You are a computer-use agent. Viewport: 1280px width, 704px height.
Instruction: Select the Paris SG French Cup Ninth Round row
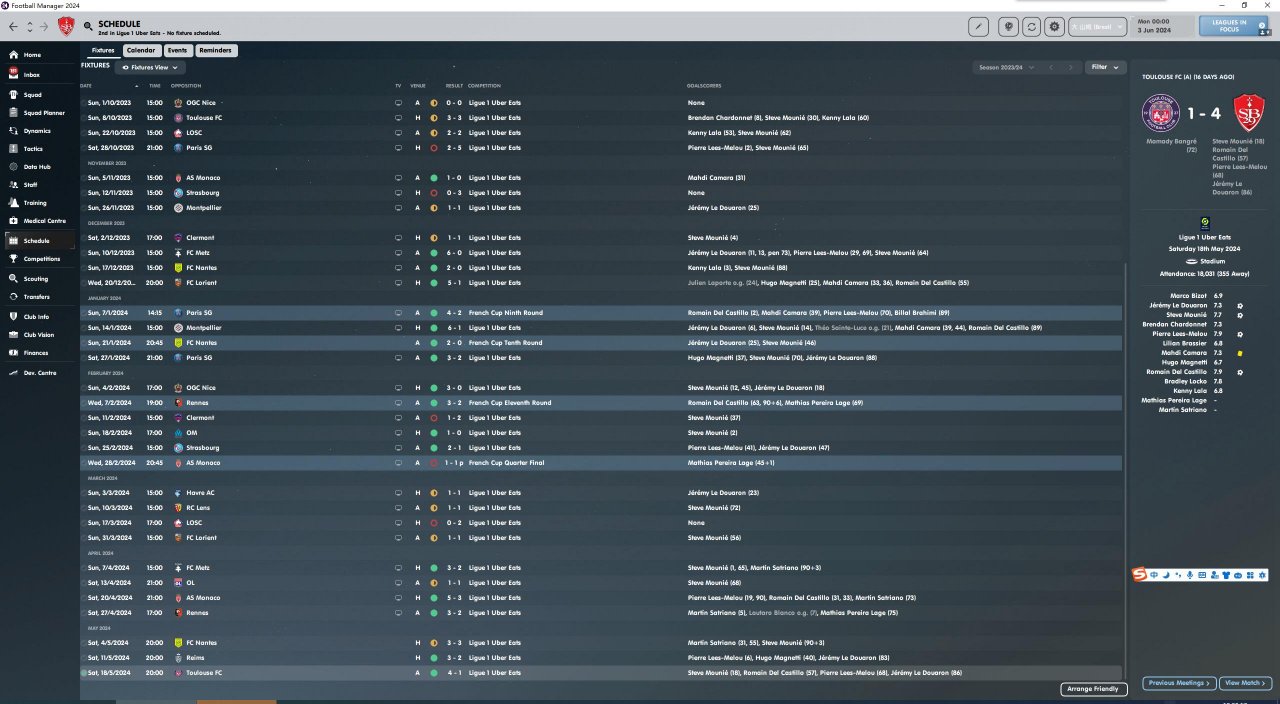click(601, 313)
